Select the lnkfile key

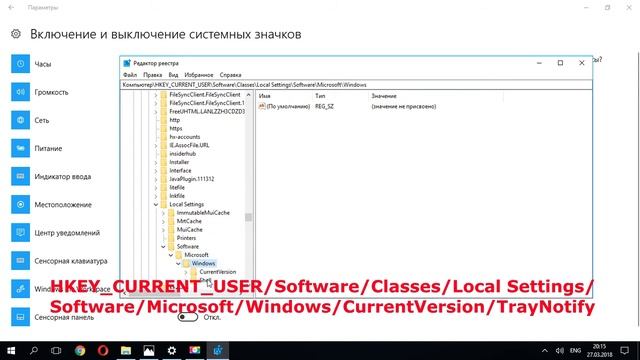click(x=177, y=196)
